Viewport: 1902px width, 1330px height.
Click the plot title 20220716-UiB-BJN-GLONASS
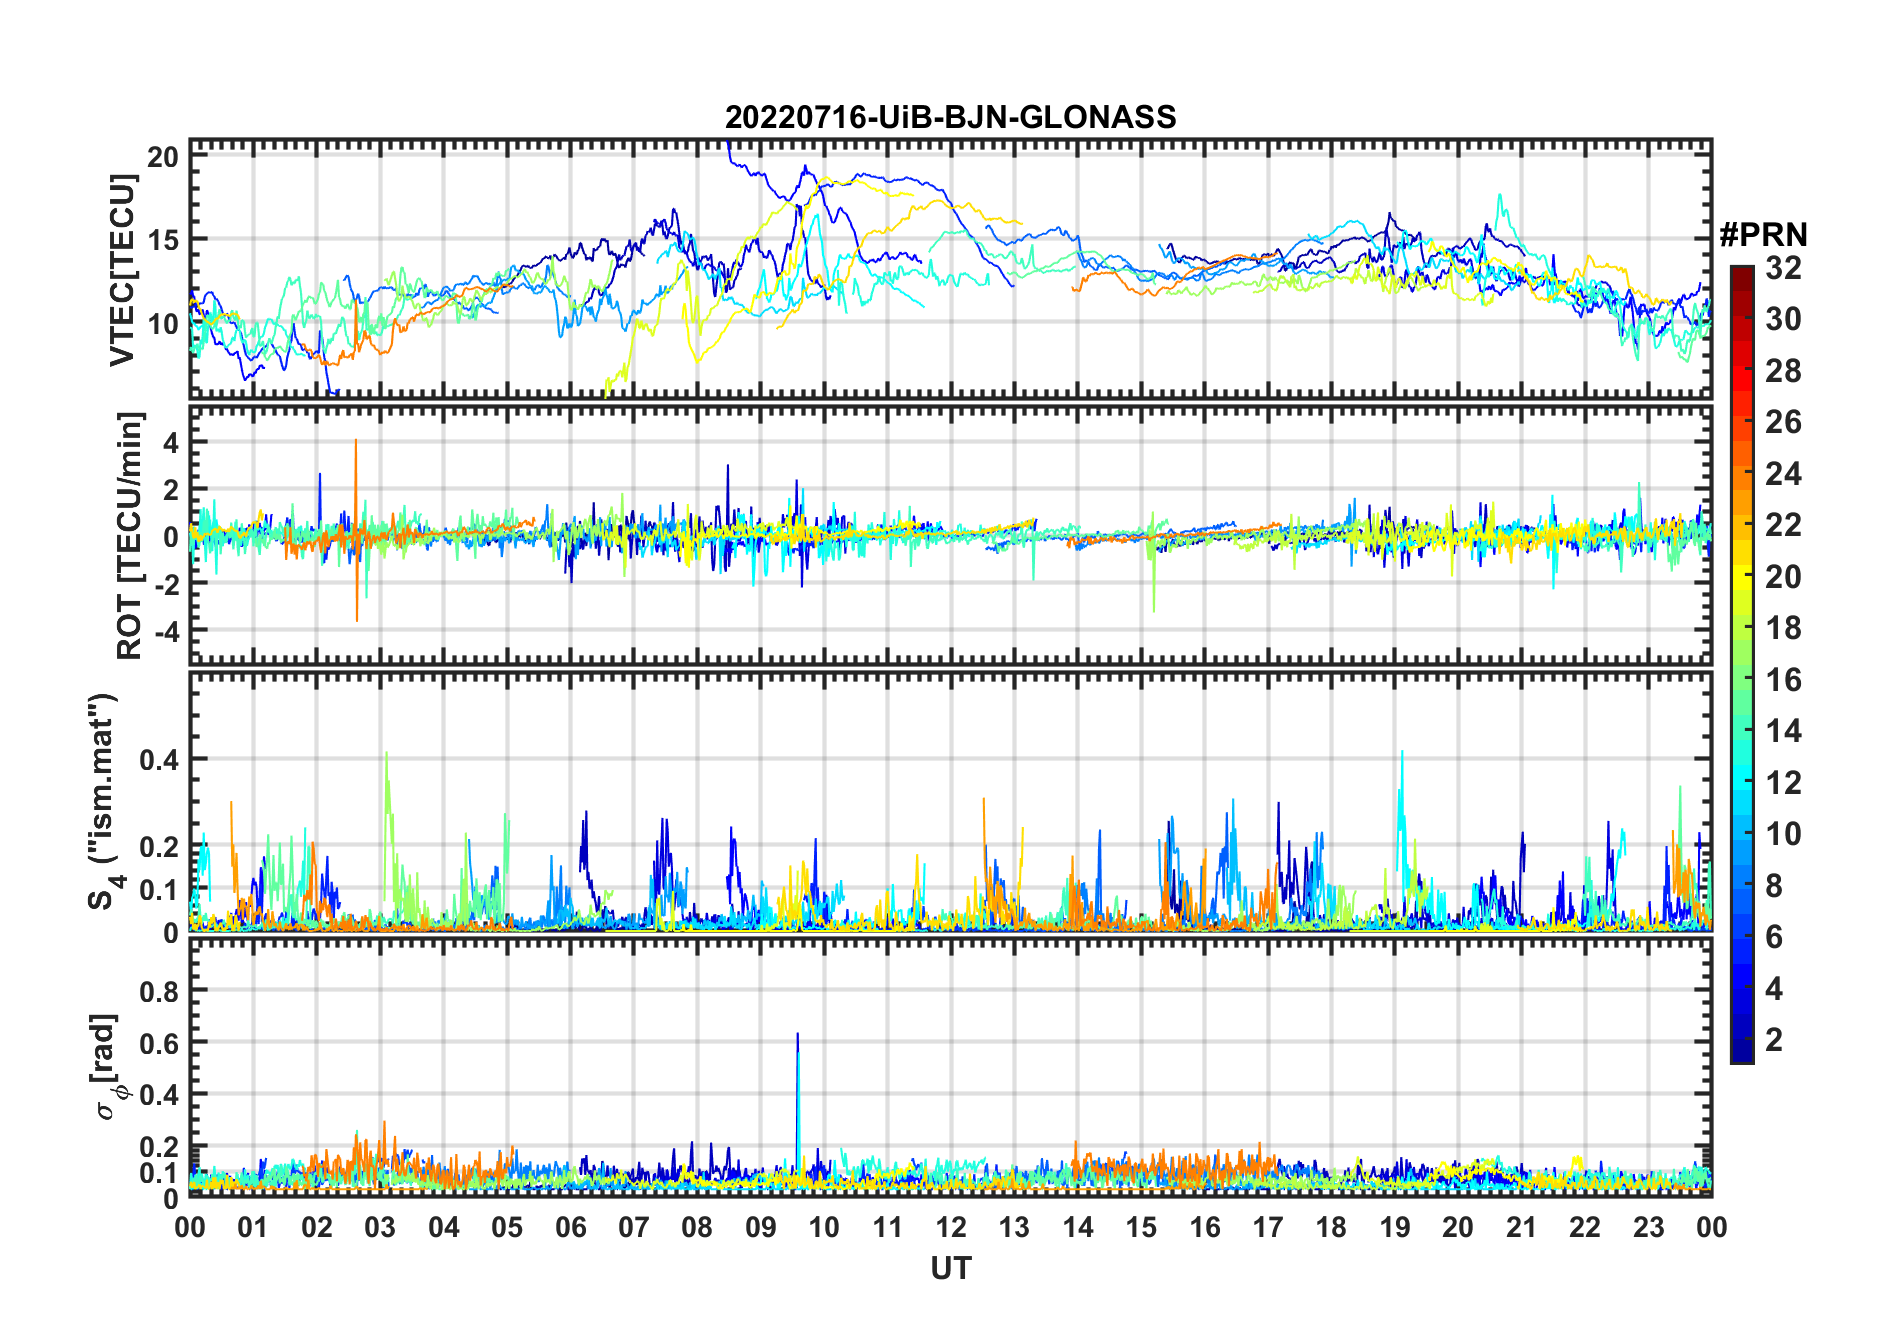(x=950, y=118)
